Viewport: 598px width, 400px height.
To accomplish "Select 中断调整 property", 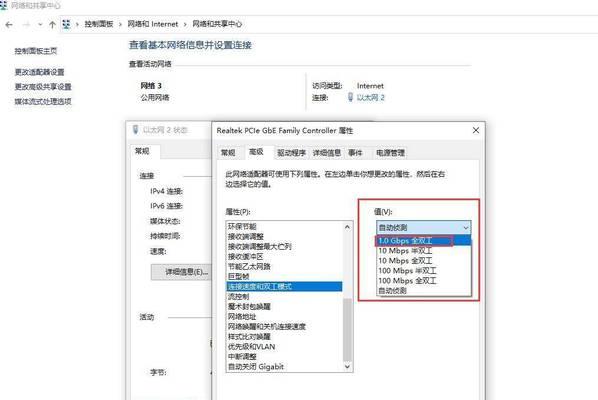I will coord(284,357).
